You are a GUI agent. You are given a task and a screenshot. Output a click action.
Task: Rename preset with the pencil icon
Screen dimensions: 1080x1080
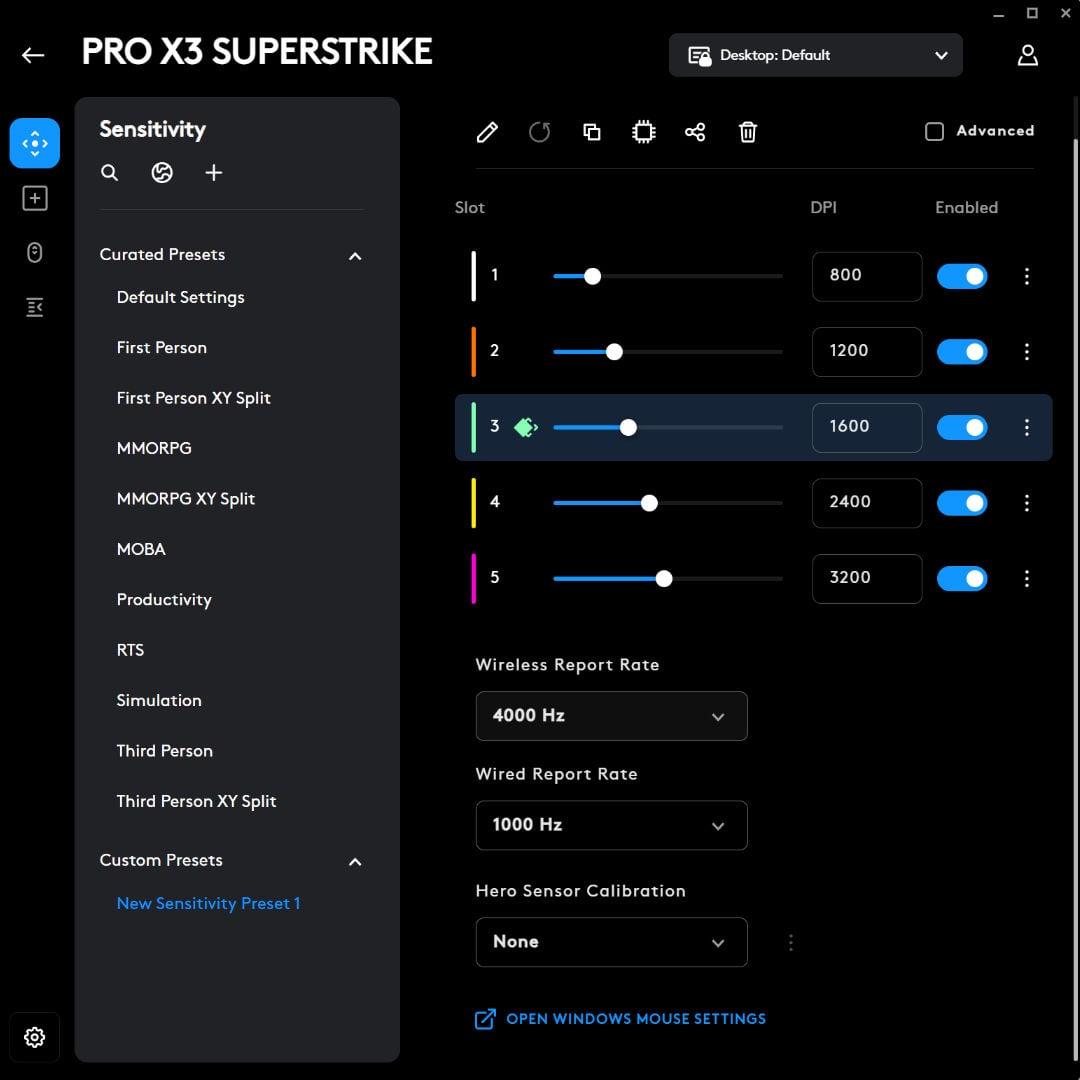point(487,132)
